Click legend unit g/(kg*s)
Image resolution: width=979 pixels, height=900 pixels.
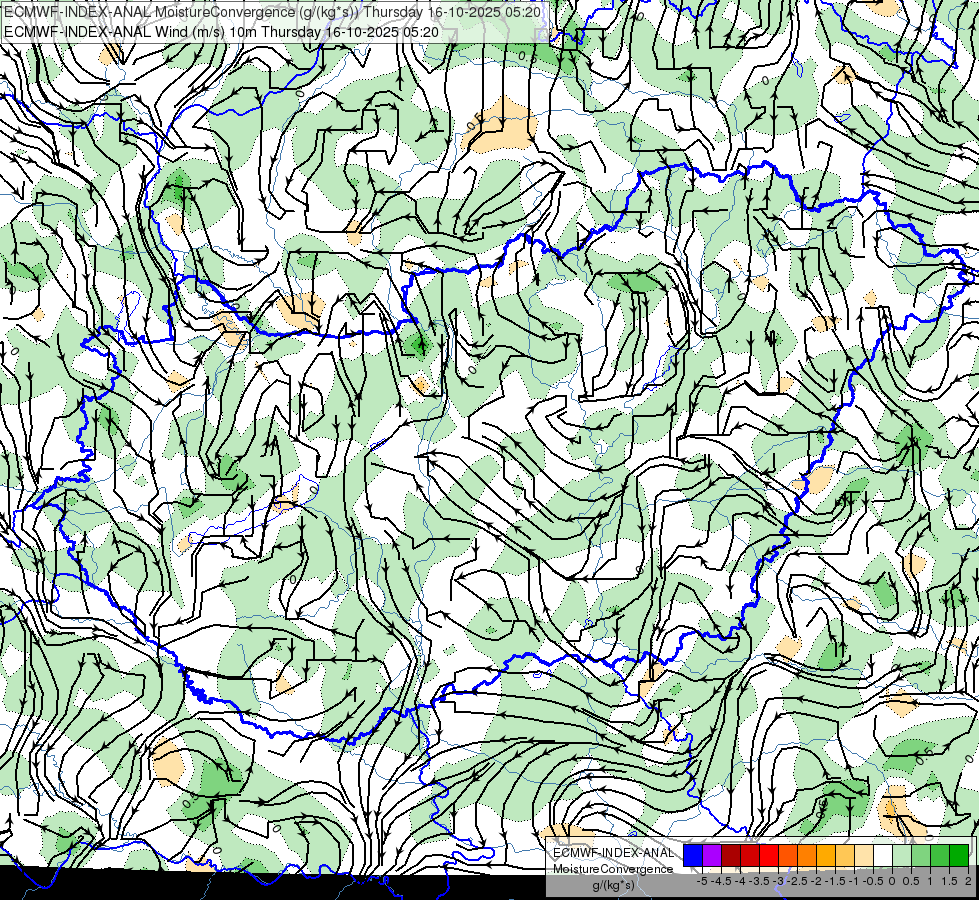coord(613,885)
